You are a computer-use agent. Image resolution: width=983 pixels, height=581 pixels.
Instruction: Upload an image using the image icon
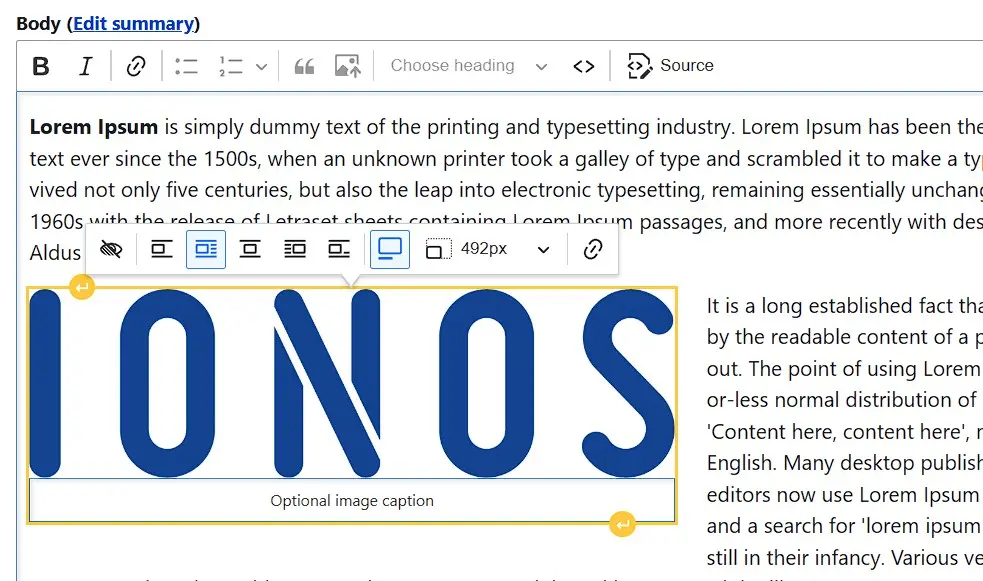(346, 65)
